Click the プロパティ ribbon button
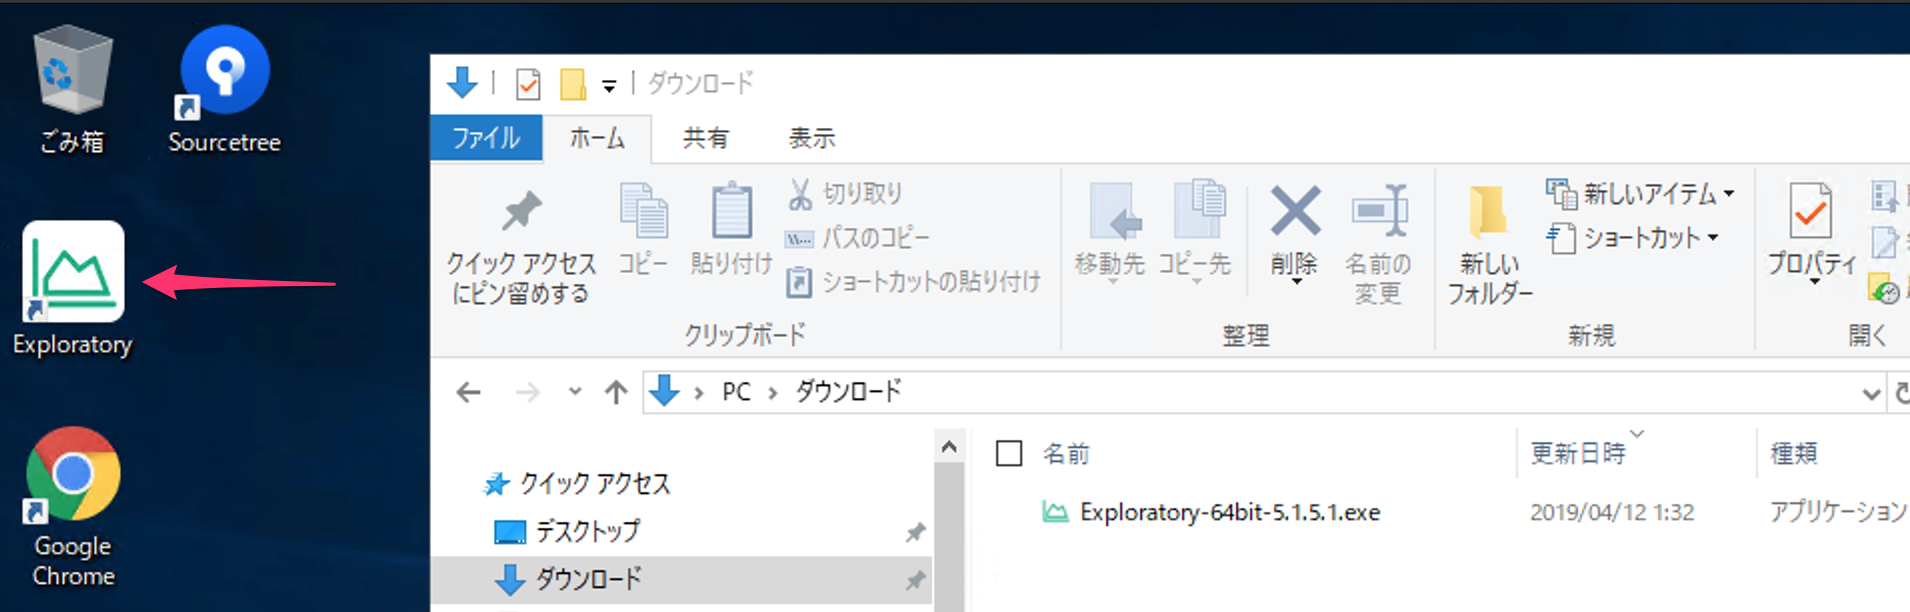This screenshot has width=1910, height=612. [1811, 235]
